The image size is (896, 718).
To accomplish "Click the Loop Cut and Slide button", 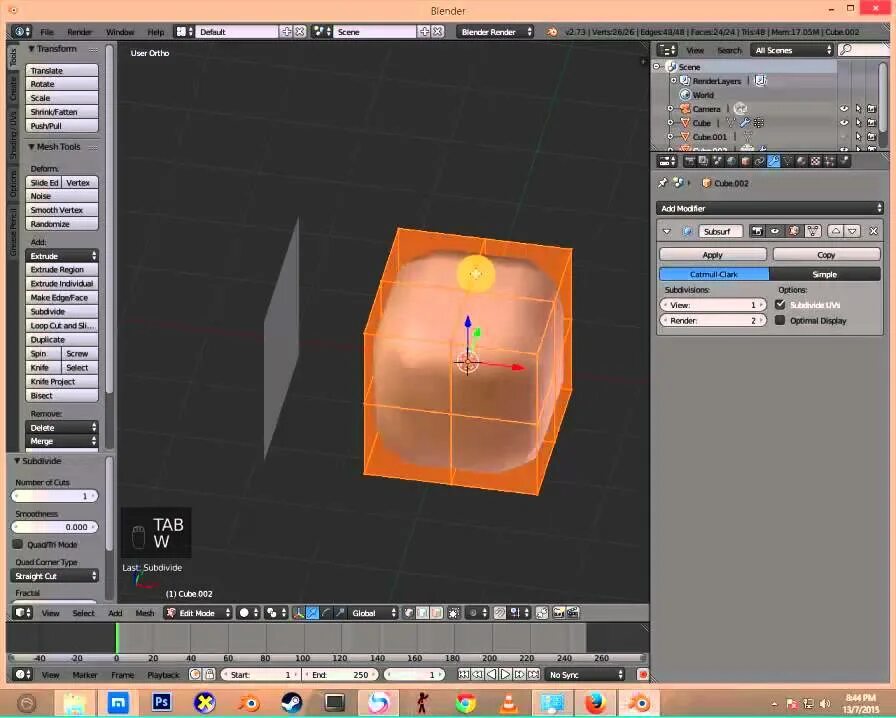I will pyautogui.click(x=62, y=325).
